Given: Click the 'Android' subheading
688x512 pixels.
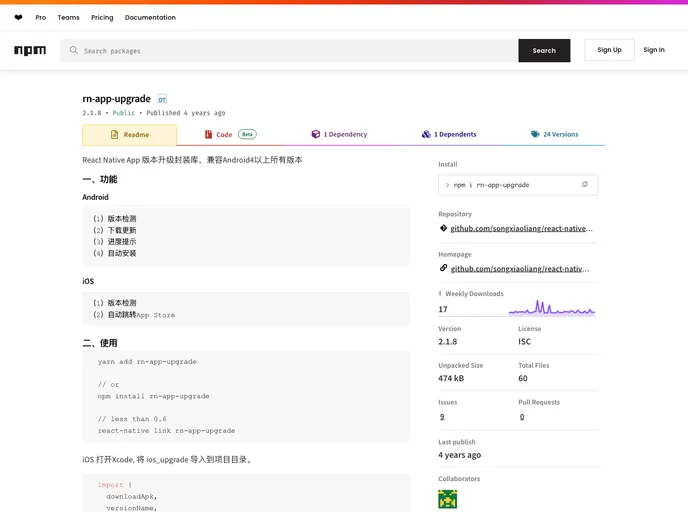Looking at the screenshot, I should point(95,197).
